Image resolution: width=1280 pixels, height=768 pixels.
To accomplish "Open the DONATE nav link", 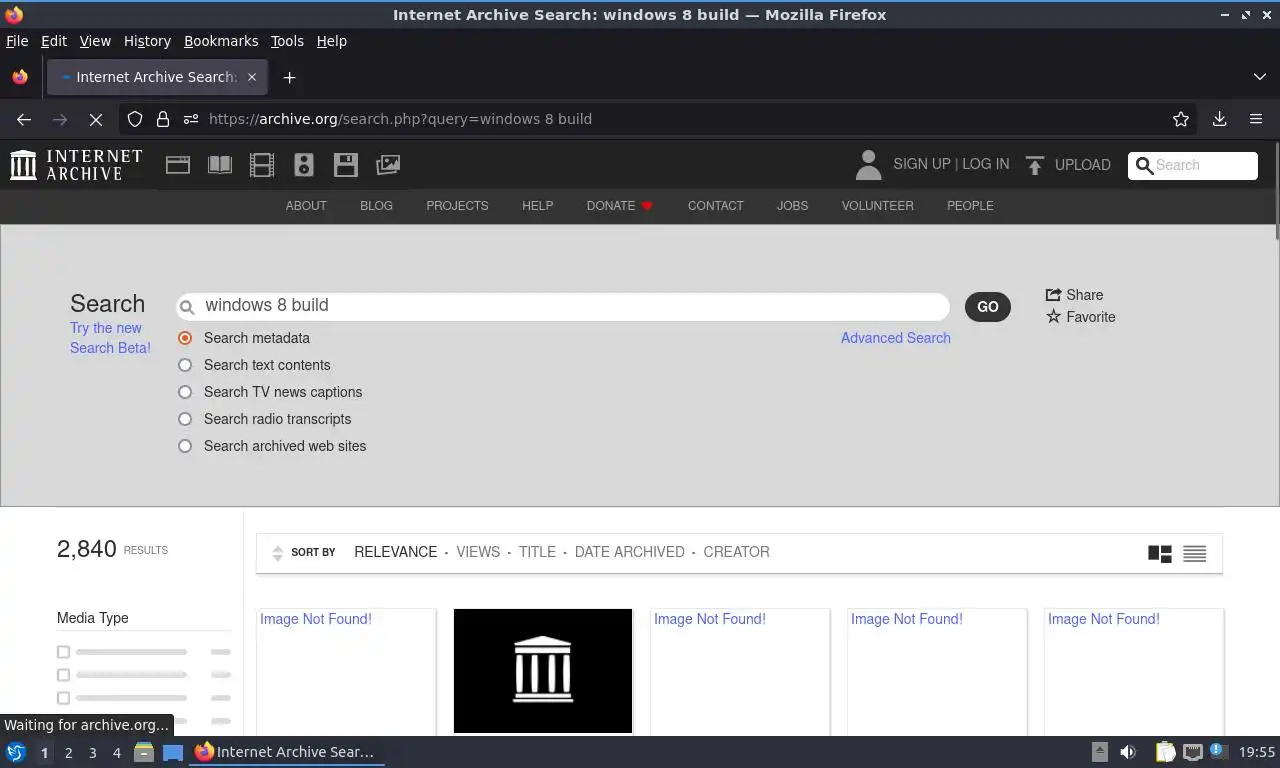I will (620, 206).
